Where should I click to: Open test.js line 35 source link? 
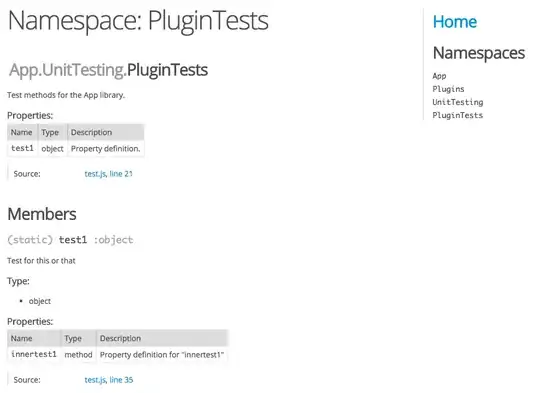pos(109,380)
